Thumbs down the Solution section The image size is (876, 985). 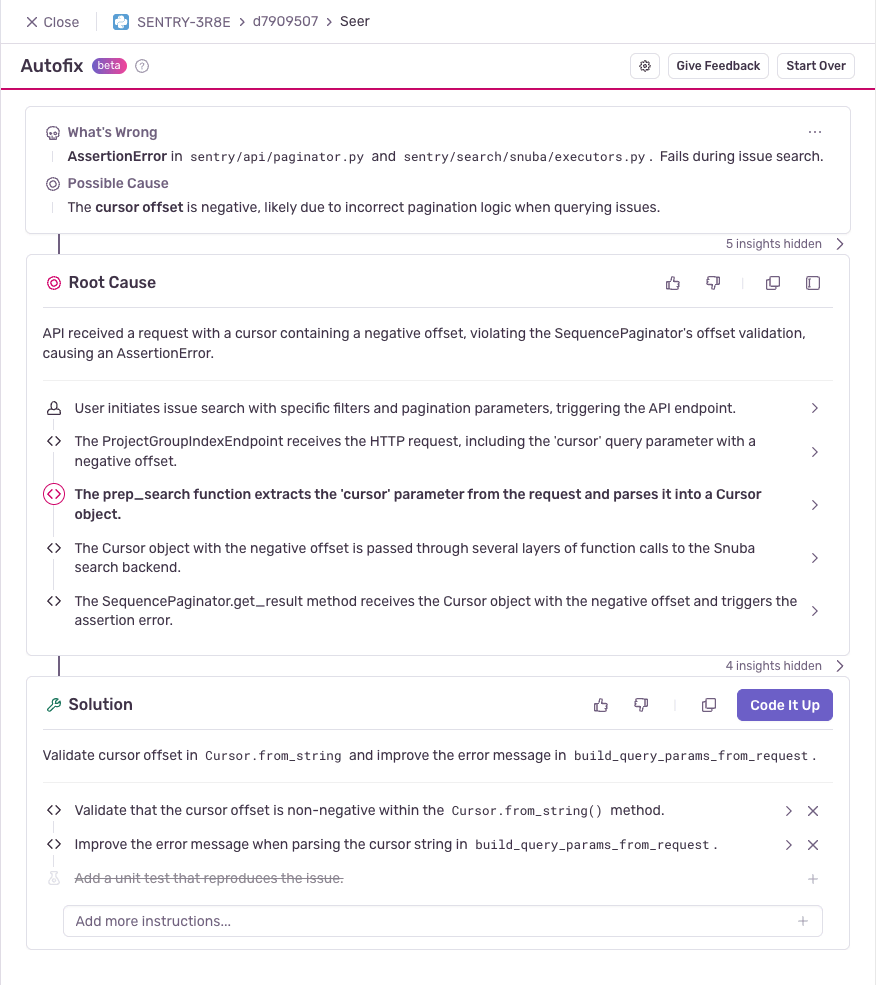[641, 705]
